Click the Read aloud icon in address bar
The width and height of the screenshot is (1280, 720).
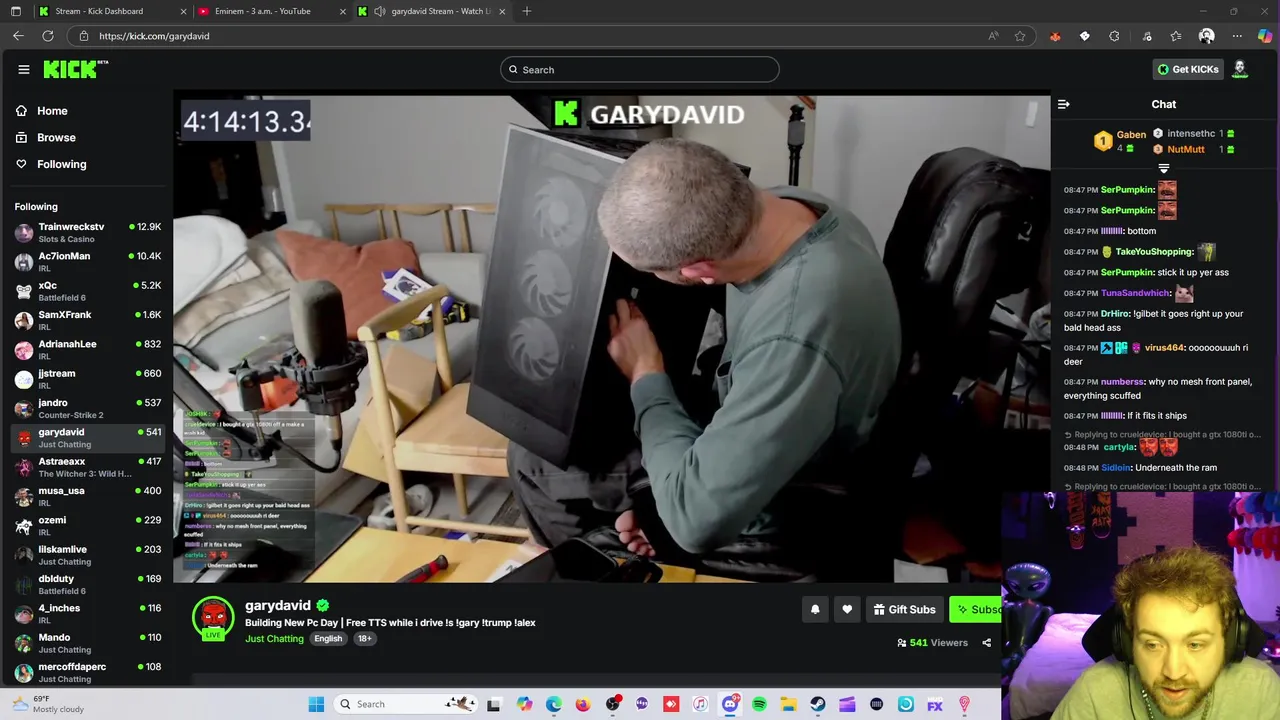[x=993, y=36]
